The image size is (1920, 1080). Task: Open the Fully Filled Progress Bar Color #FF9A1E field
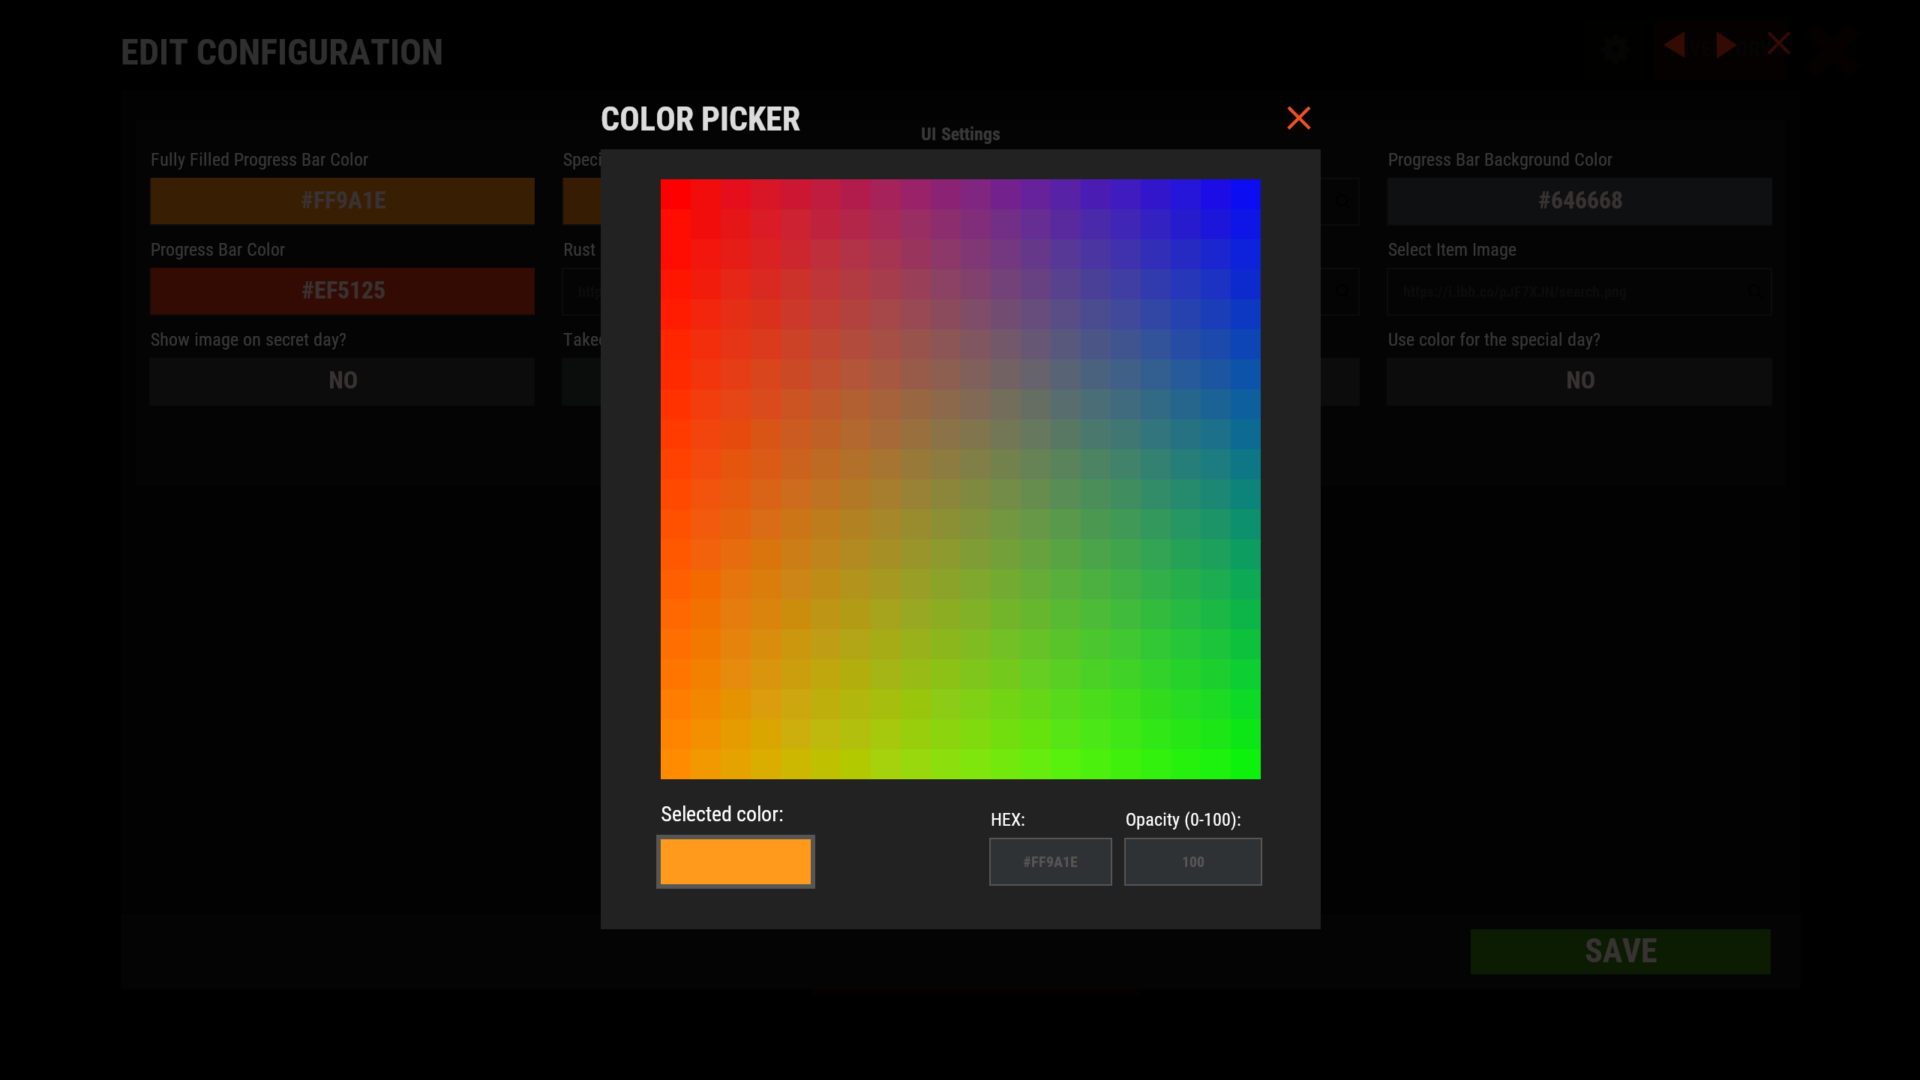[x=342, y=201]
